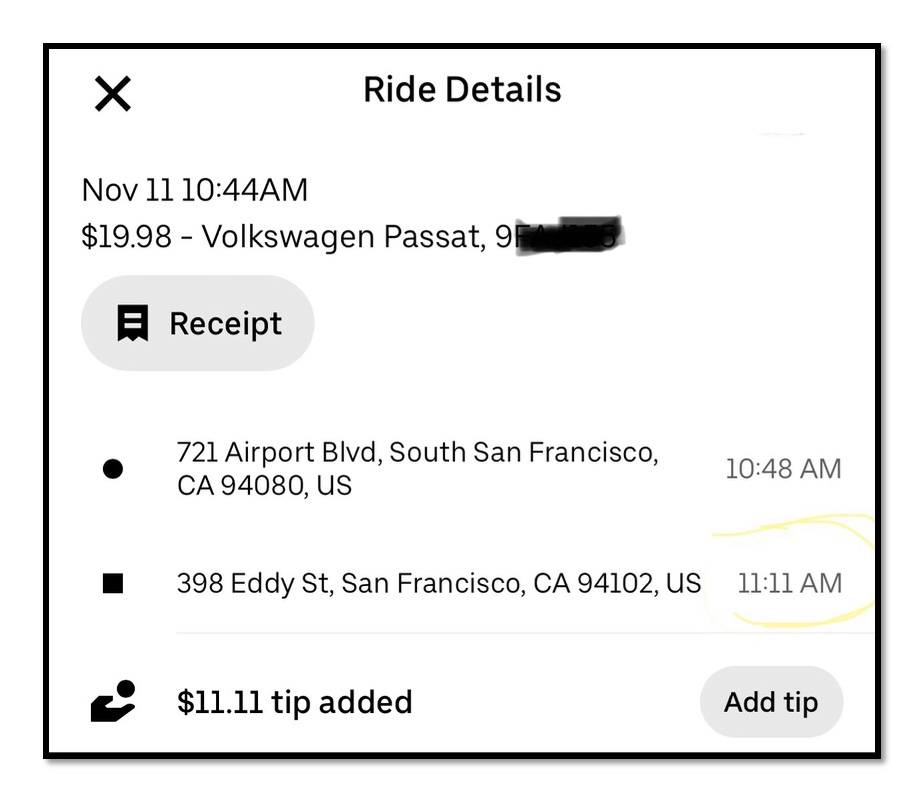Click the Volkswagen Passat vehicle text
The image size is (924, 804).
[345, 236]
